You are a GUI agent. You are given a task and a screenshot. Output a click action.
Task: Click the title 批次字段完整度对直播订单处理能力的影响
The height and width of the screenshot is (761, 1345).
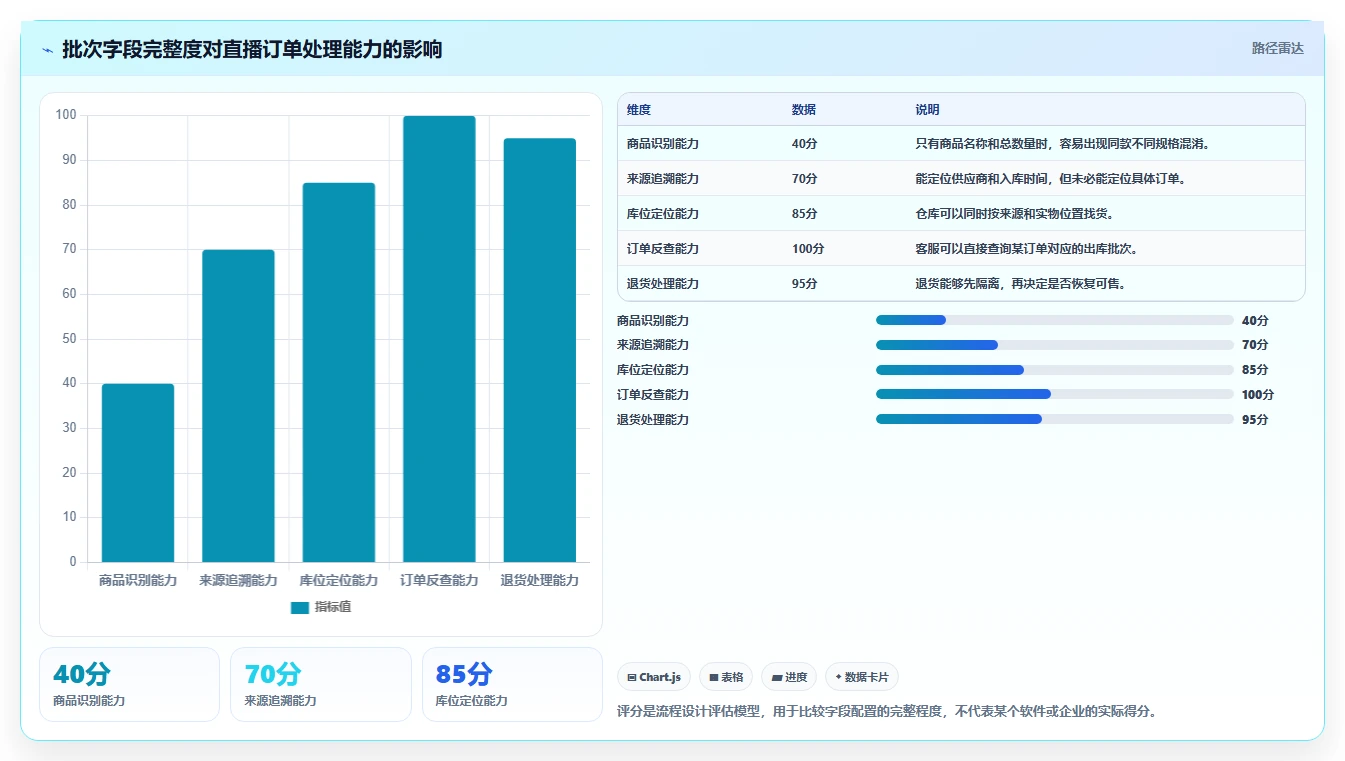(252, 49)
